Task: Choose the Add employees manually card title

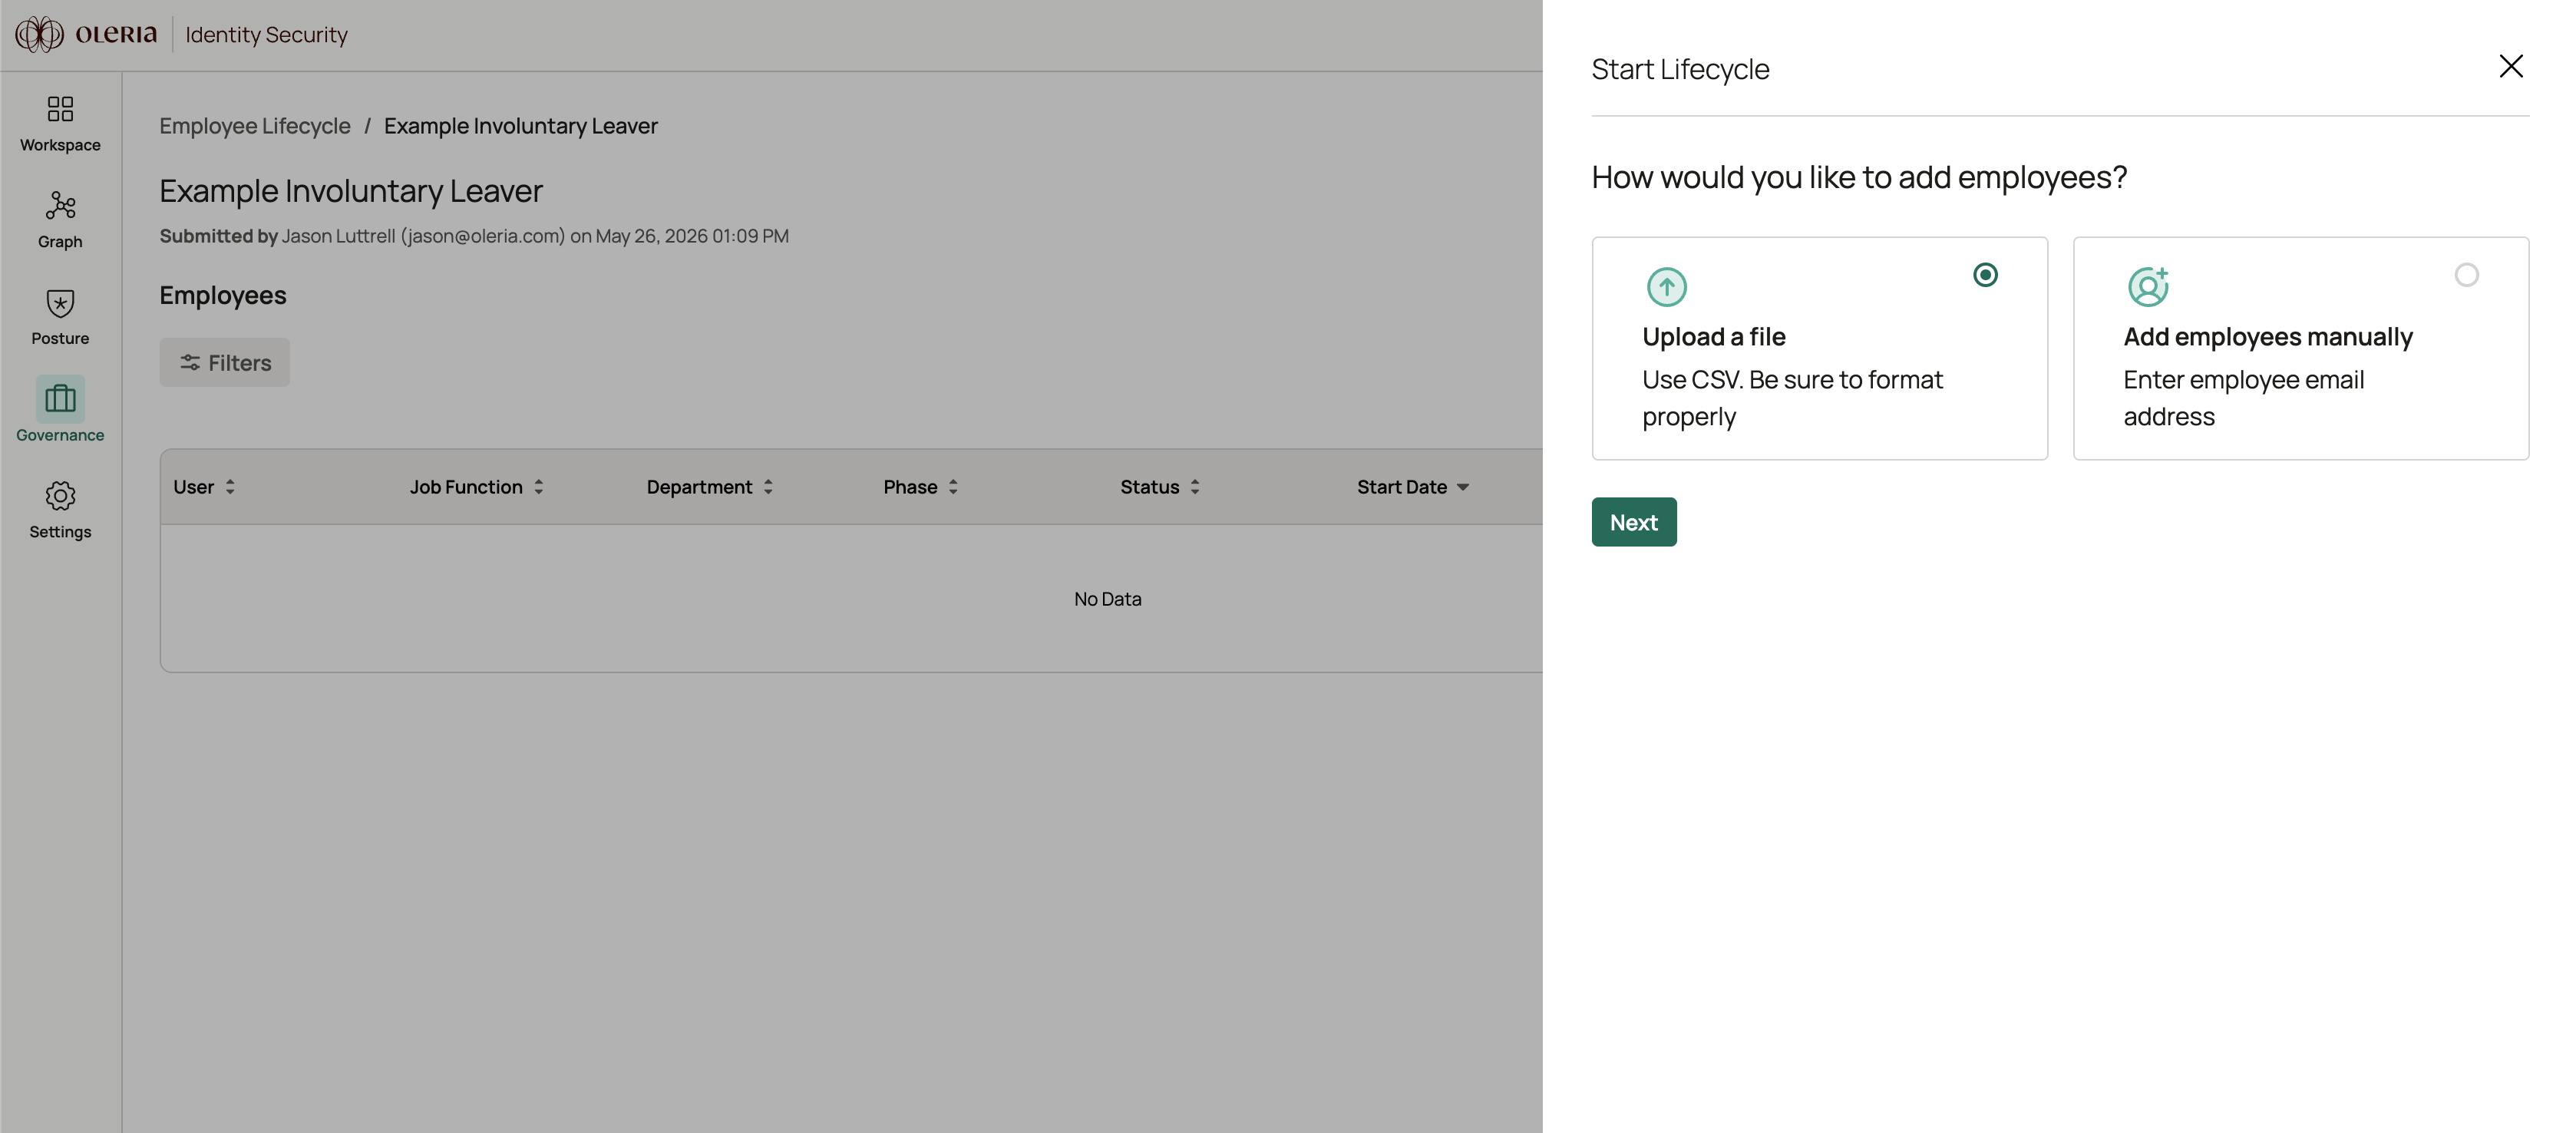Action: (2267, 337)
